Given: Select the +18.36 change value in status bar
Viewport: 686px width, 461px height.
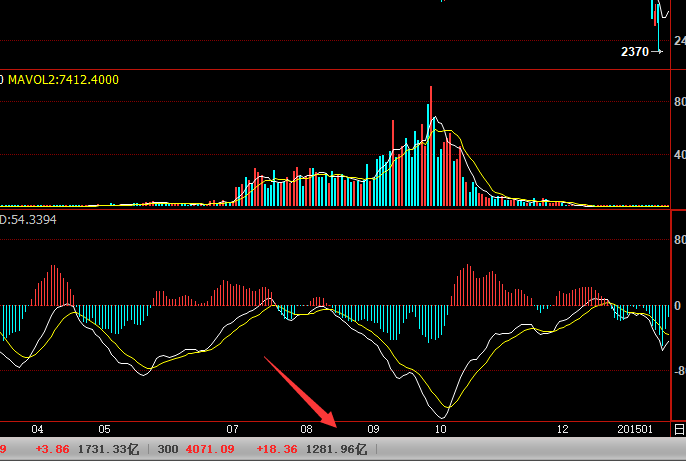Looking at the screenshot, I should [277, 450].
